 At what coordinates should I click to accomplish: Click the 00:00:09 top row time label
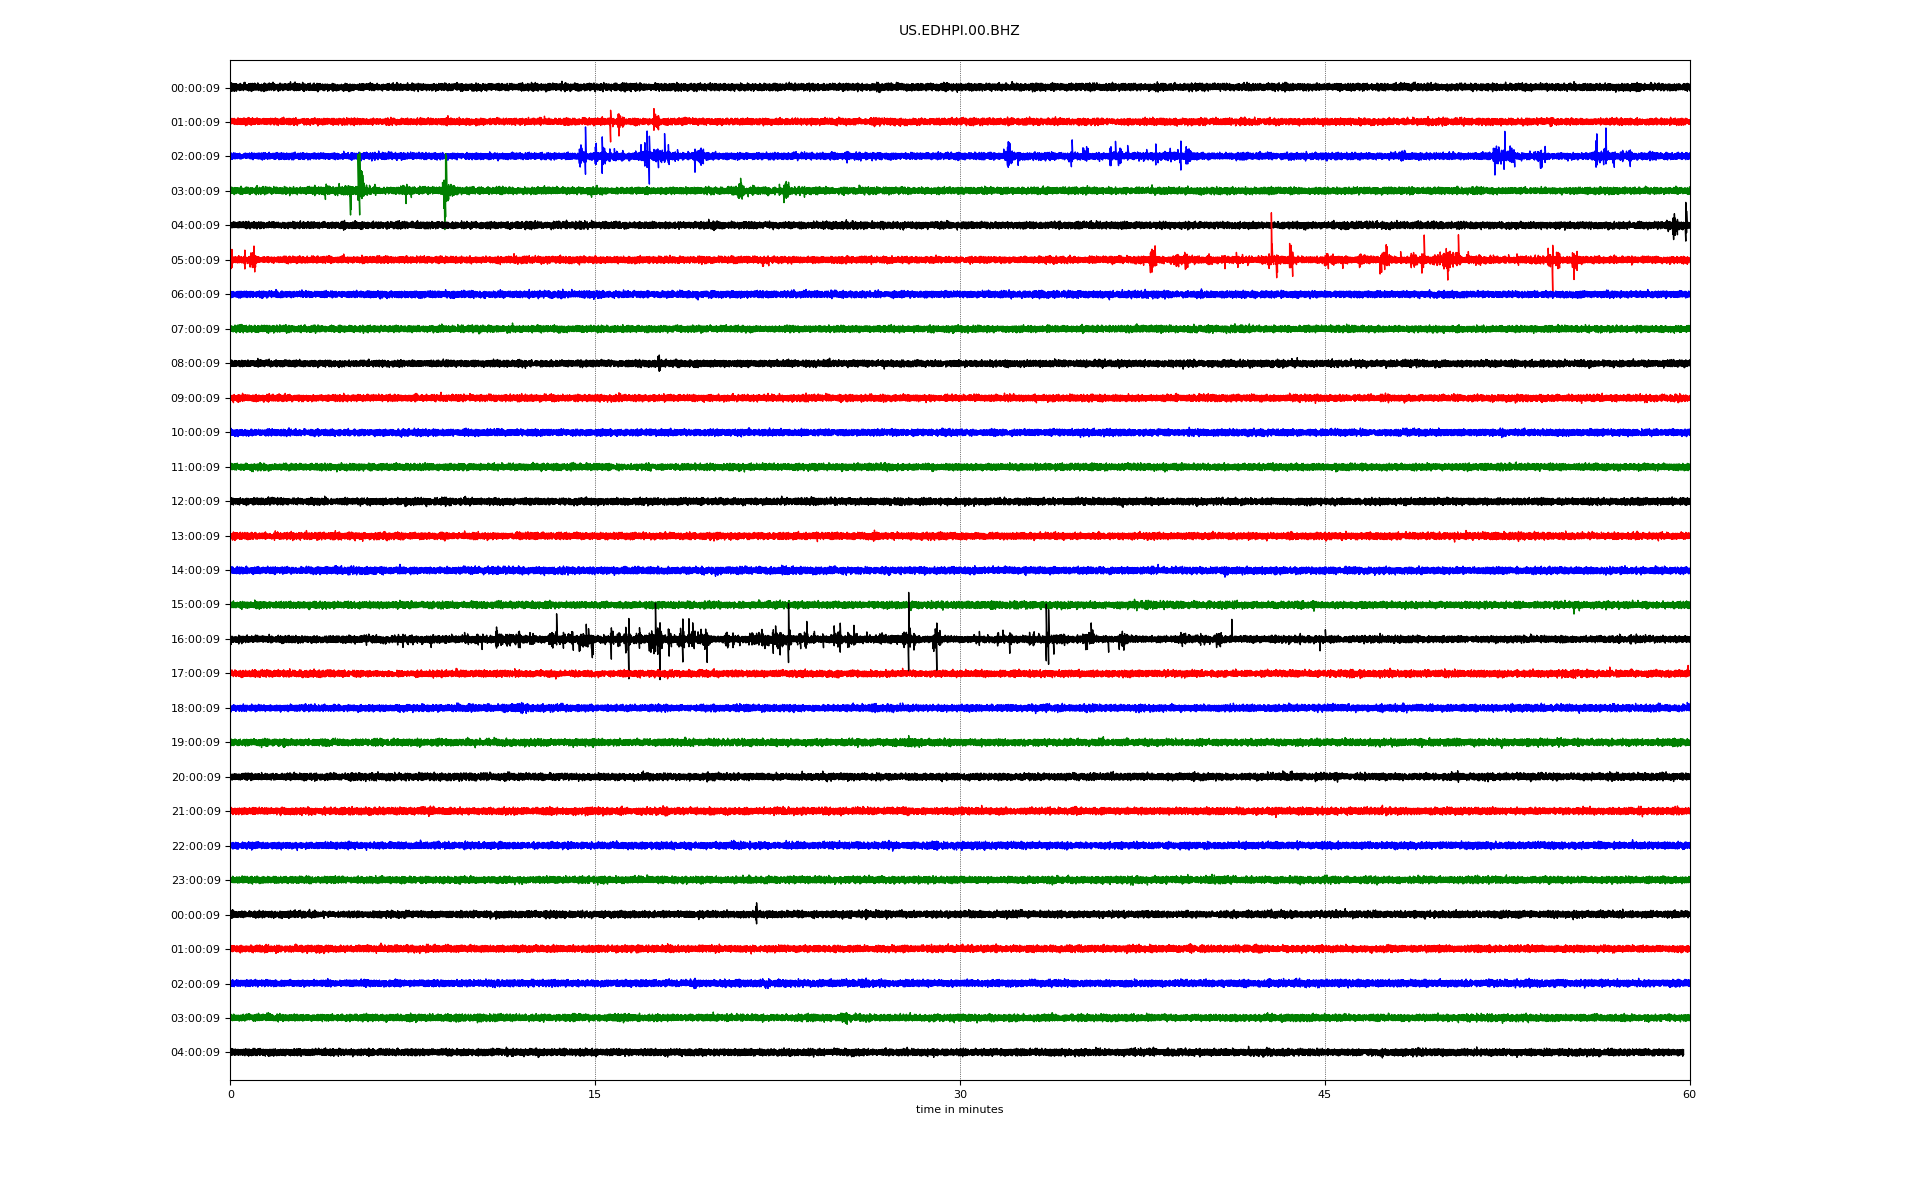[x=195, y=88]
